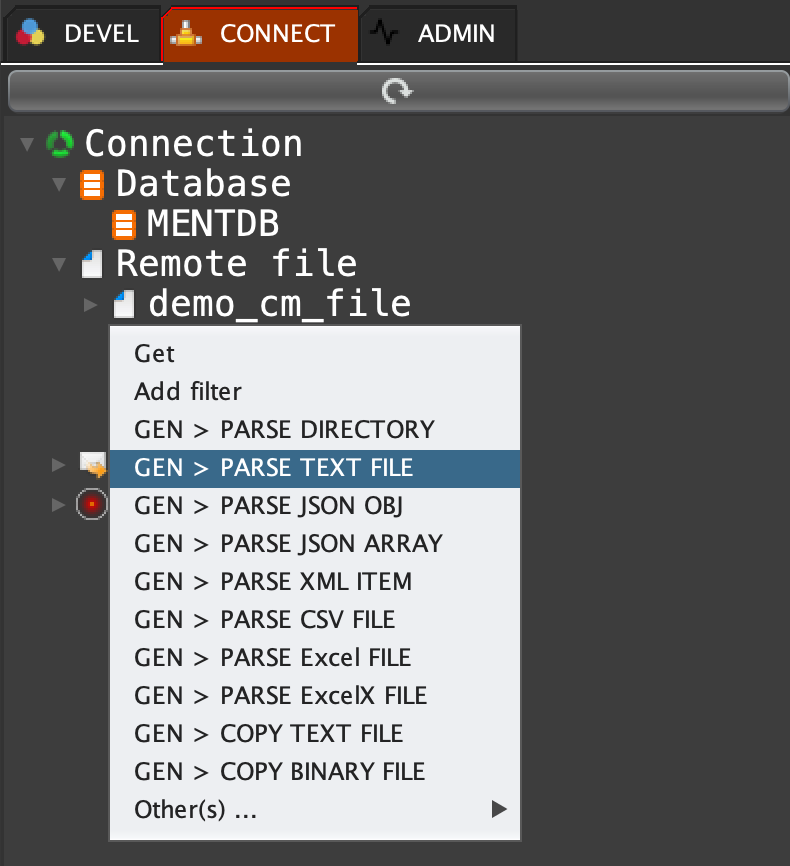Click GEN > COPY BINARY FILE

click(279, 771)
